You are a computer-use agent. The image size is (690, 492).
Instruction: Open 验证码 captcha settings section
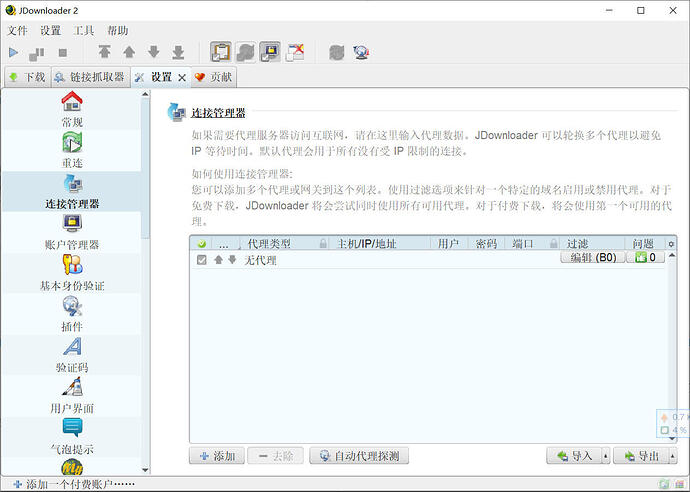72,355
